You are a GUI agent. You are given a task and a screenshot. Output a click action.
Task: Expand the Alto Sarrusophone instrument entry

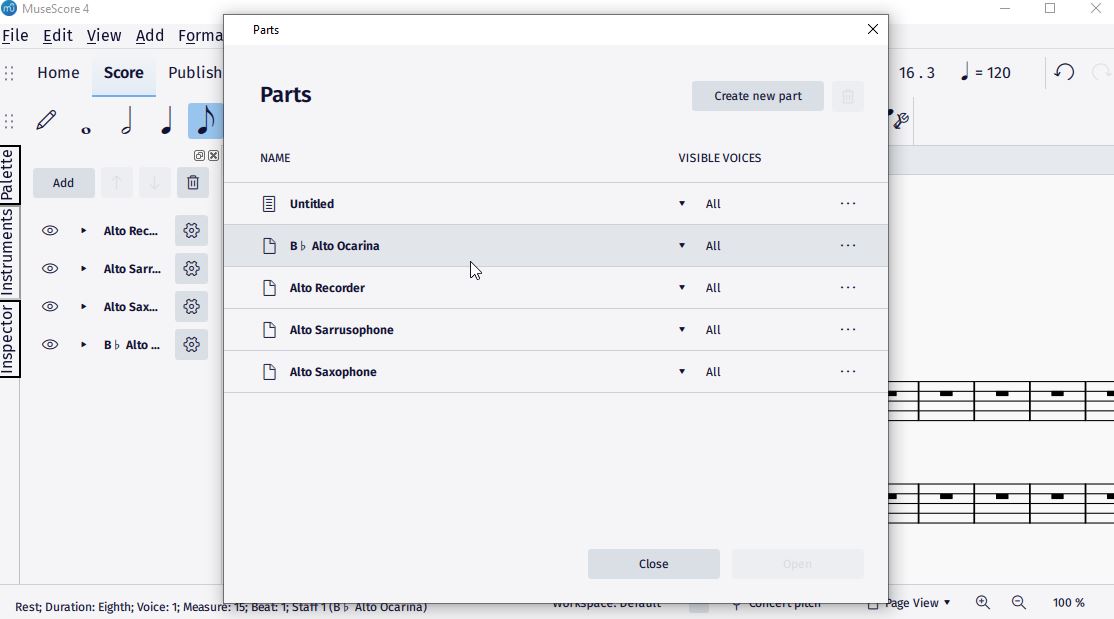[x=83, y=268]
